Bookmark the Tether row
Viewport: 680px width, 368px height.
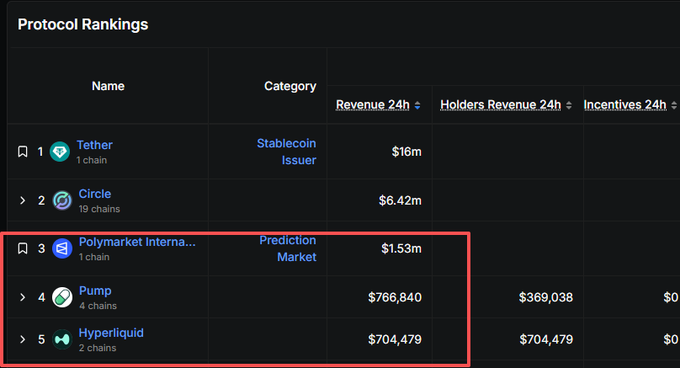click(23, 152)
